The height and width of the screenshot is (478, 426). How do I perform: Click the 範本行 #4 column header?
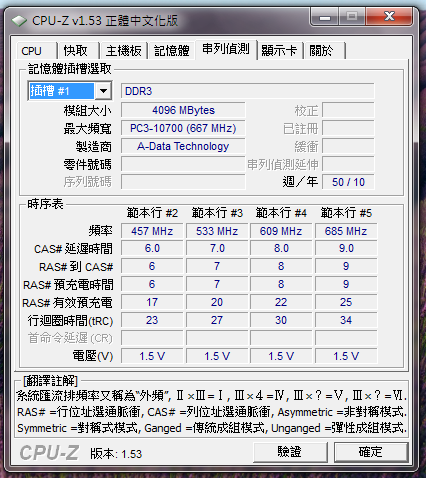(x=281, y=213)
